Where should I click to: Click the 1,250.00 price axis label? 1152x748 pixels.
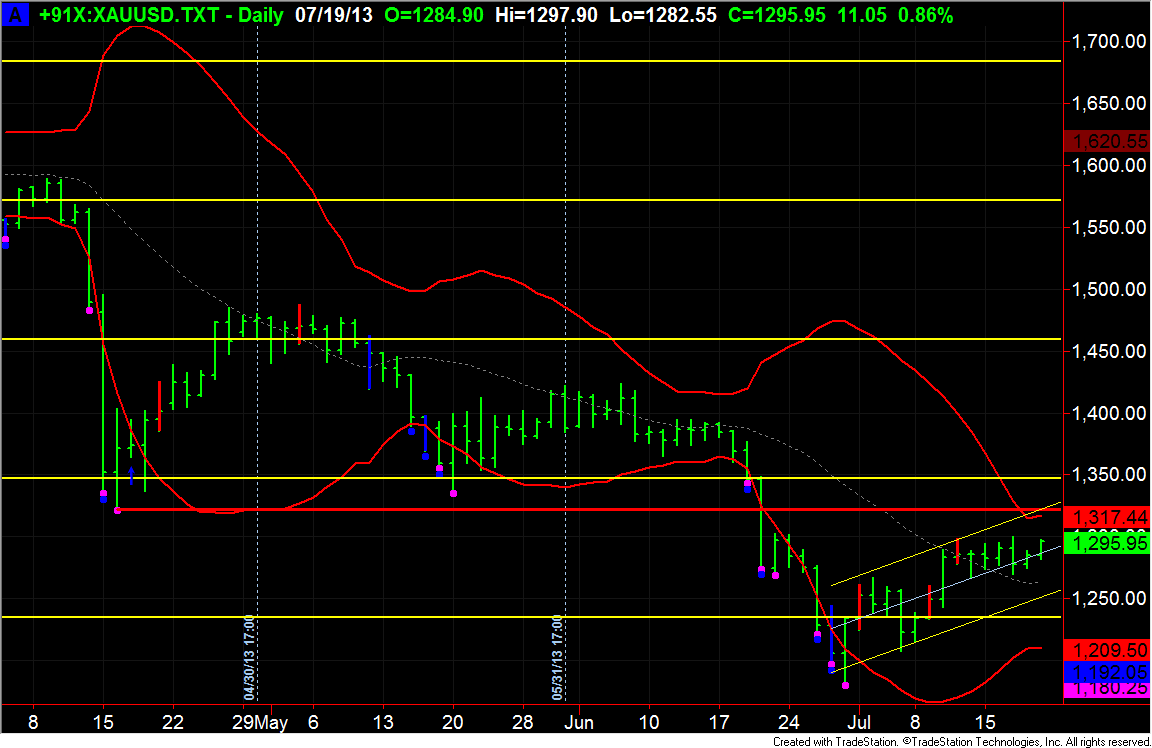click(x=1109, y=599)
